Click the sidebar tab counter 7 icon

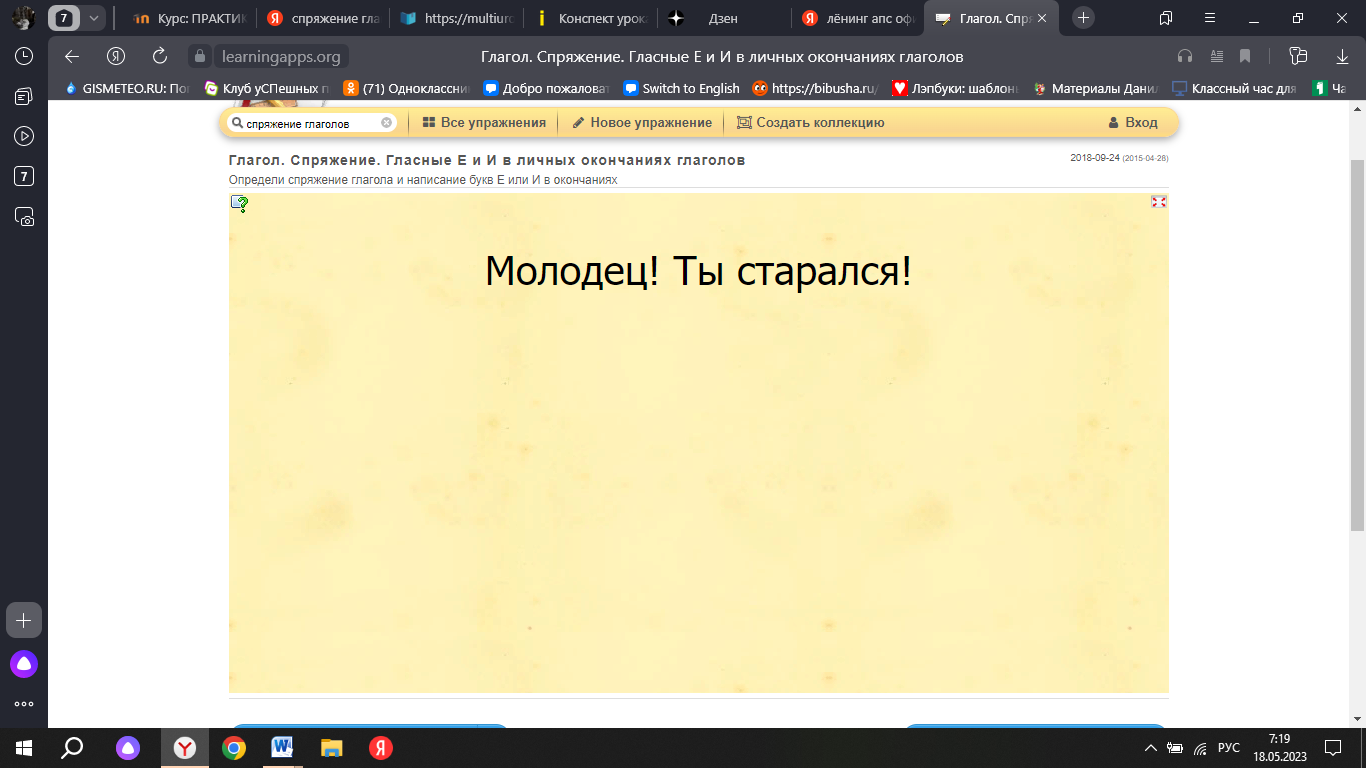tap(24, 176)
